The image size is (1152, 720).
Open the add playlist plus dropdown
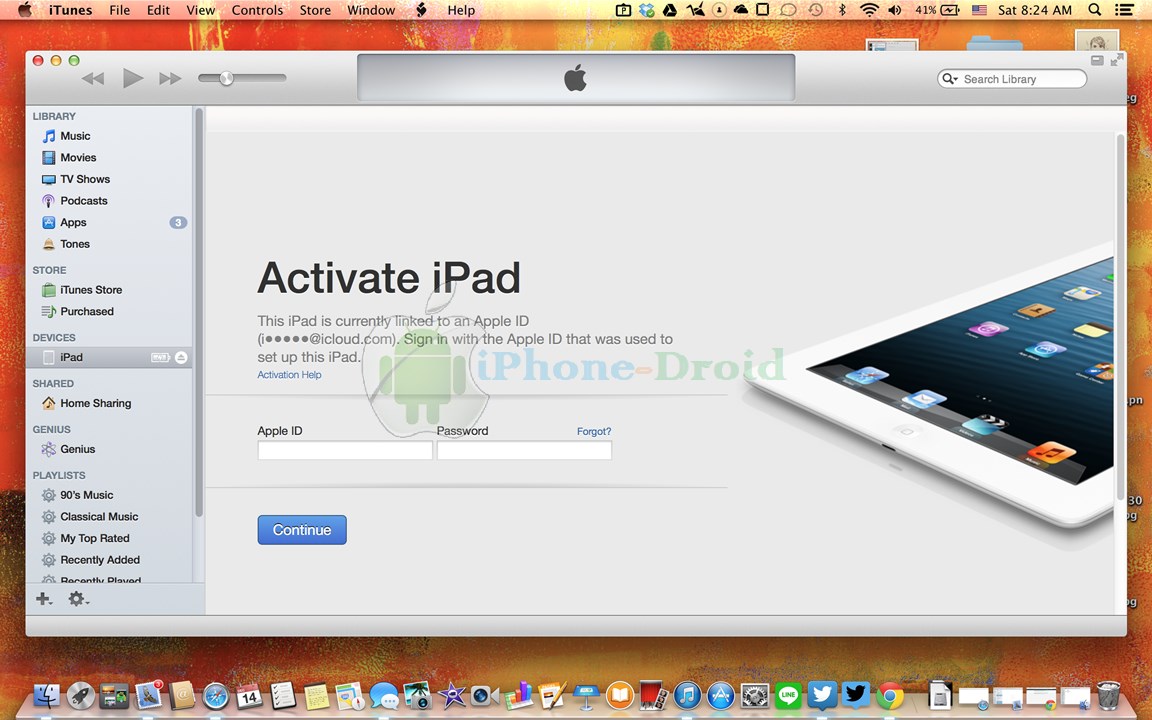44,599
